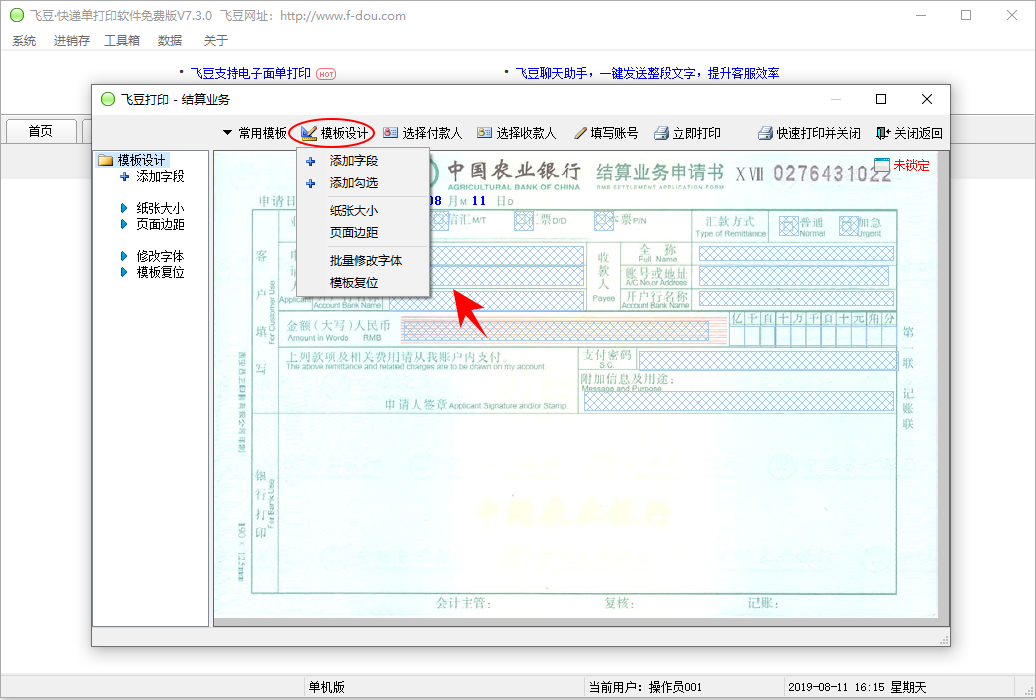The width and height of the screenshot is (1036, 700).
Task: Tick the 加急 Urgent checkbox field
Action: point(849,226)
